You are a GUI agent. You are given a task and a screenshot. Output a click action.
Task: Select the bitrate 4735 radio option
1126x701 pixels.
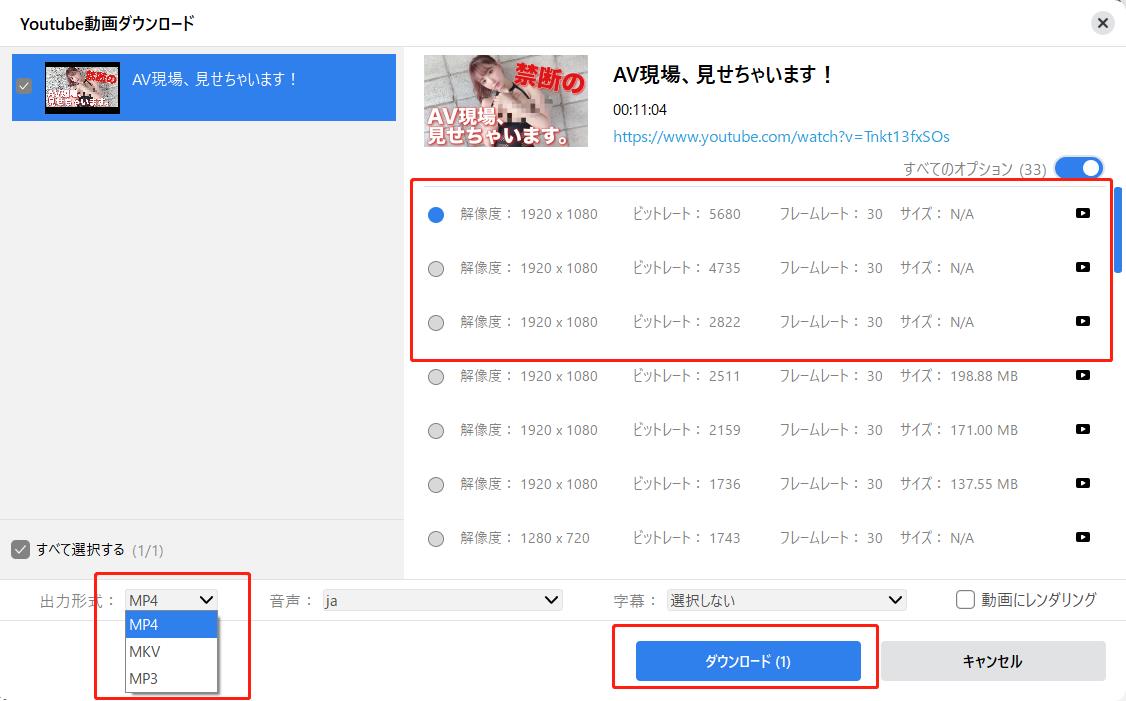point(436,269)
